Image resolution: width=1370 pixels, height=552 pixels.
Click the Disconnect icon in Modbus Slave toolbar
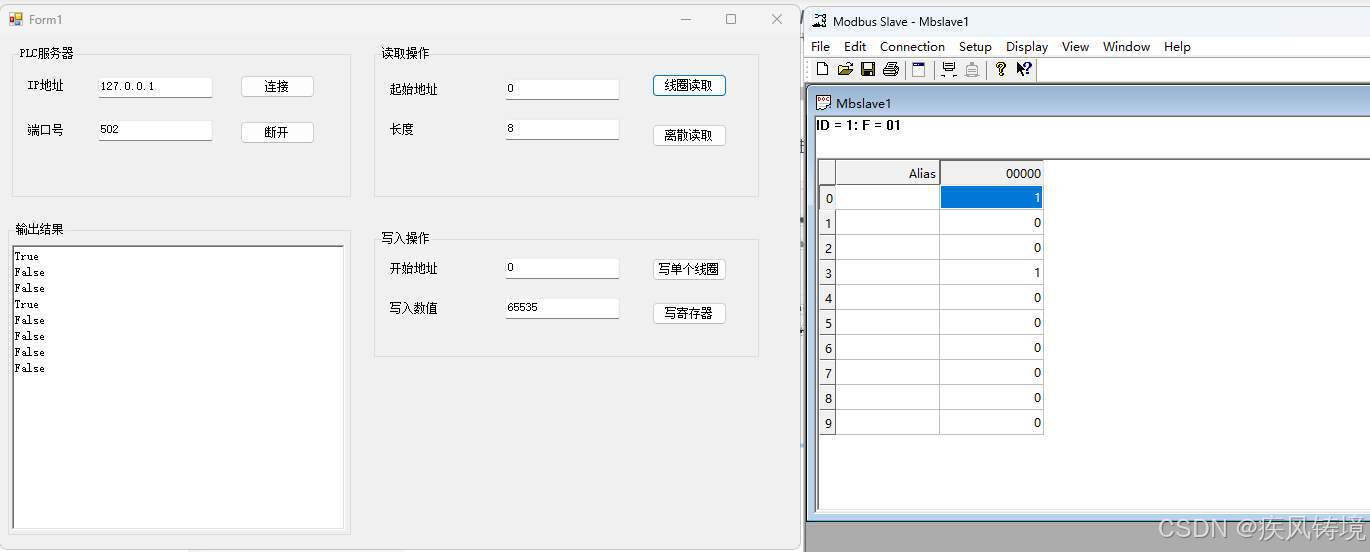tap(971, 69)
